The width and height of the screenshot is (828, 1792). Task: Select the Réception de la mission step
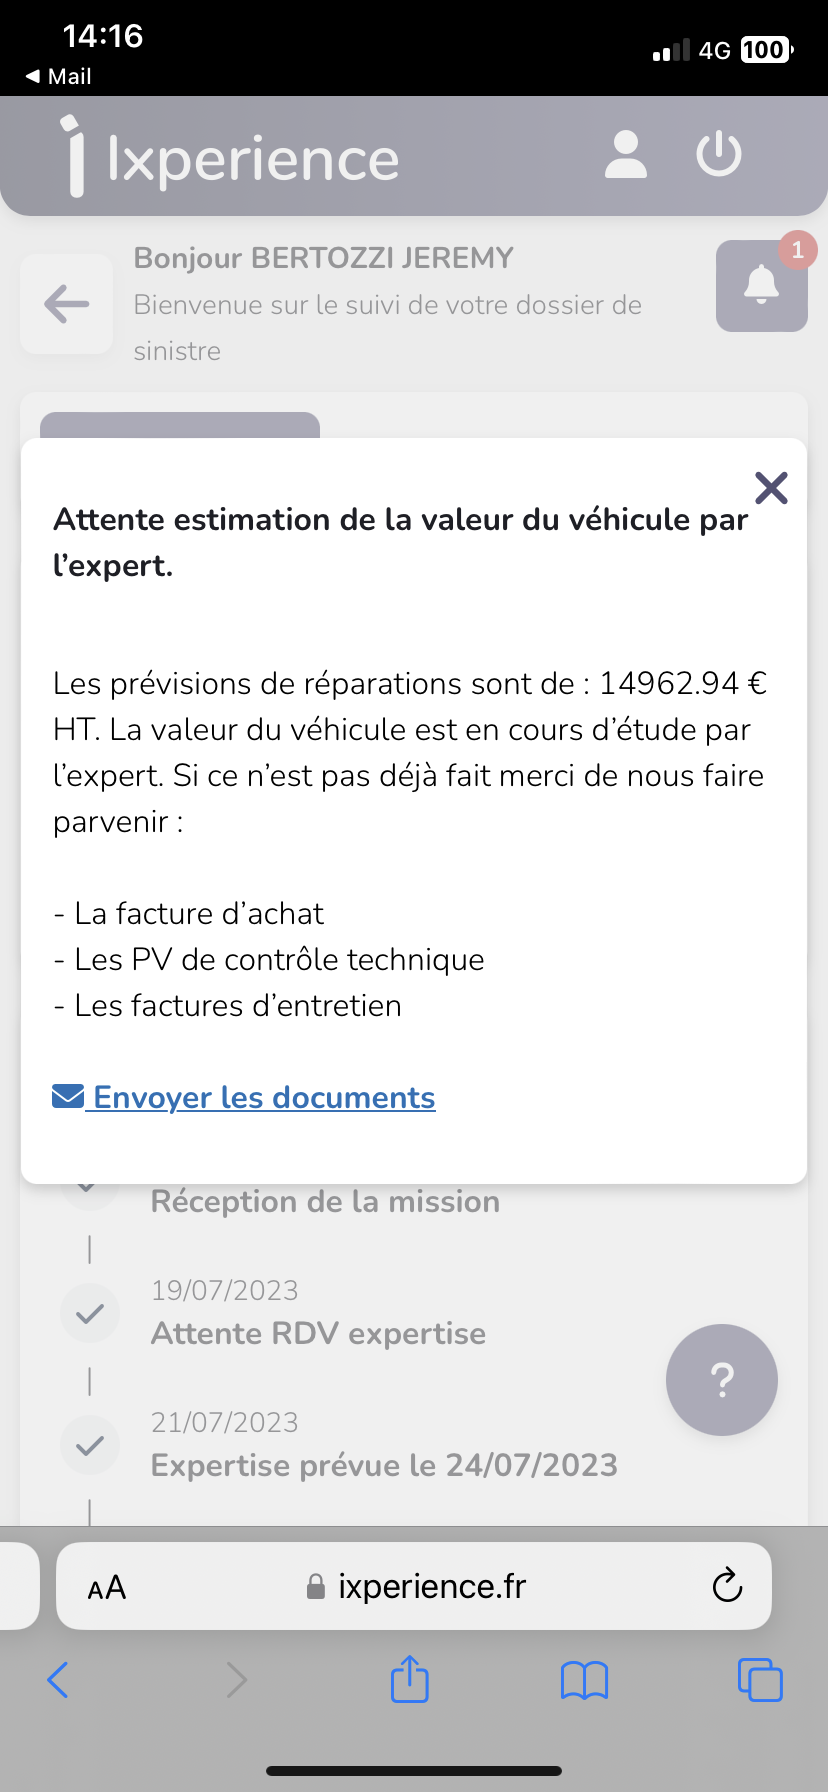(325, 1201)
